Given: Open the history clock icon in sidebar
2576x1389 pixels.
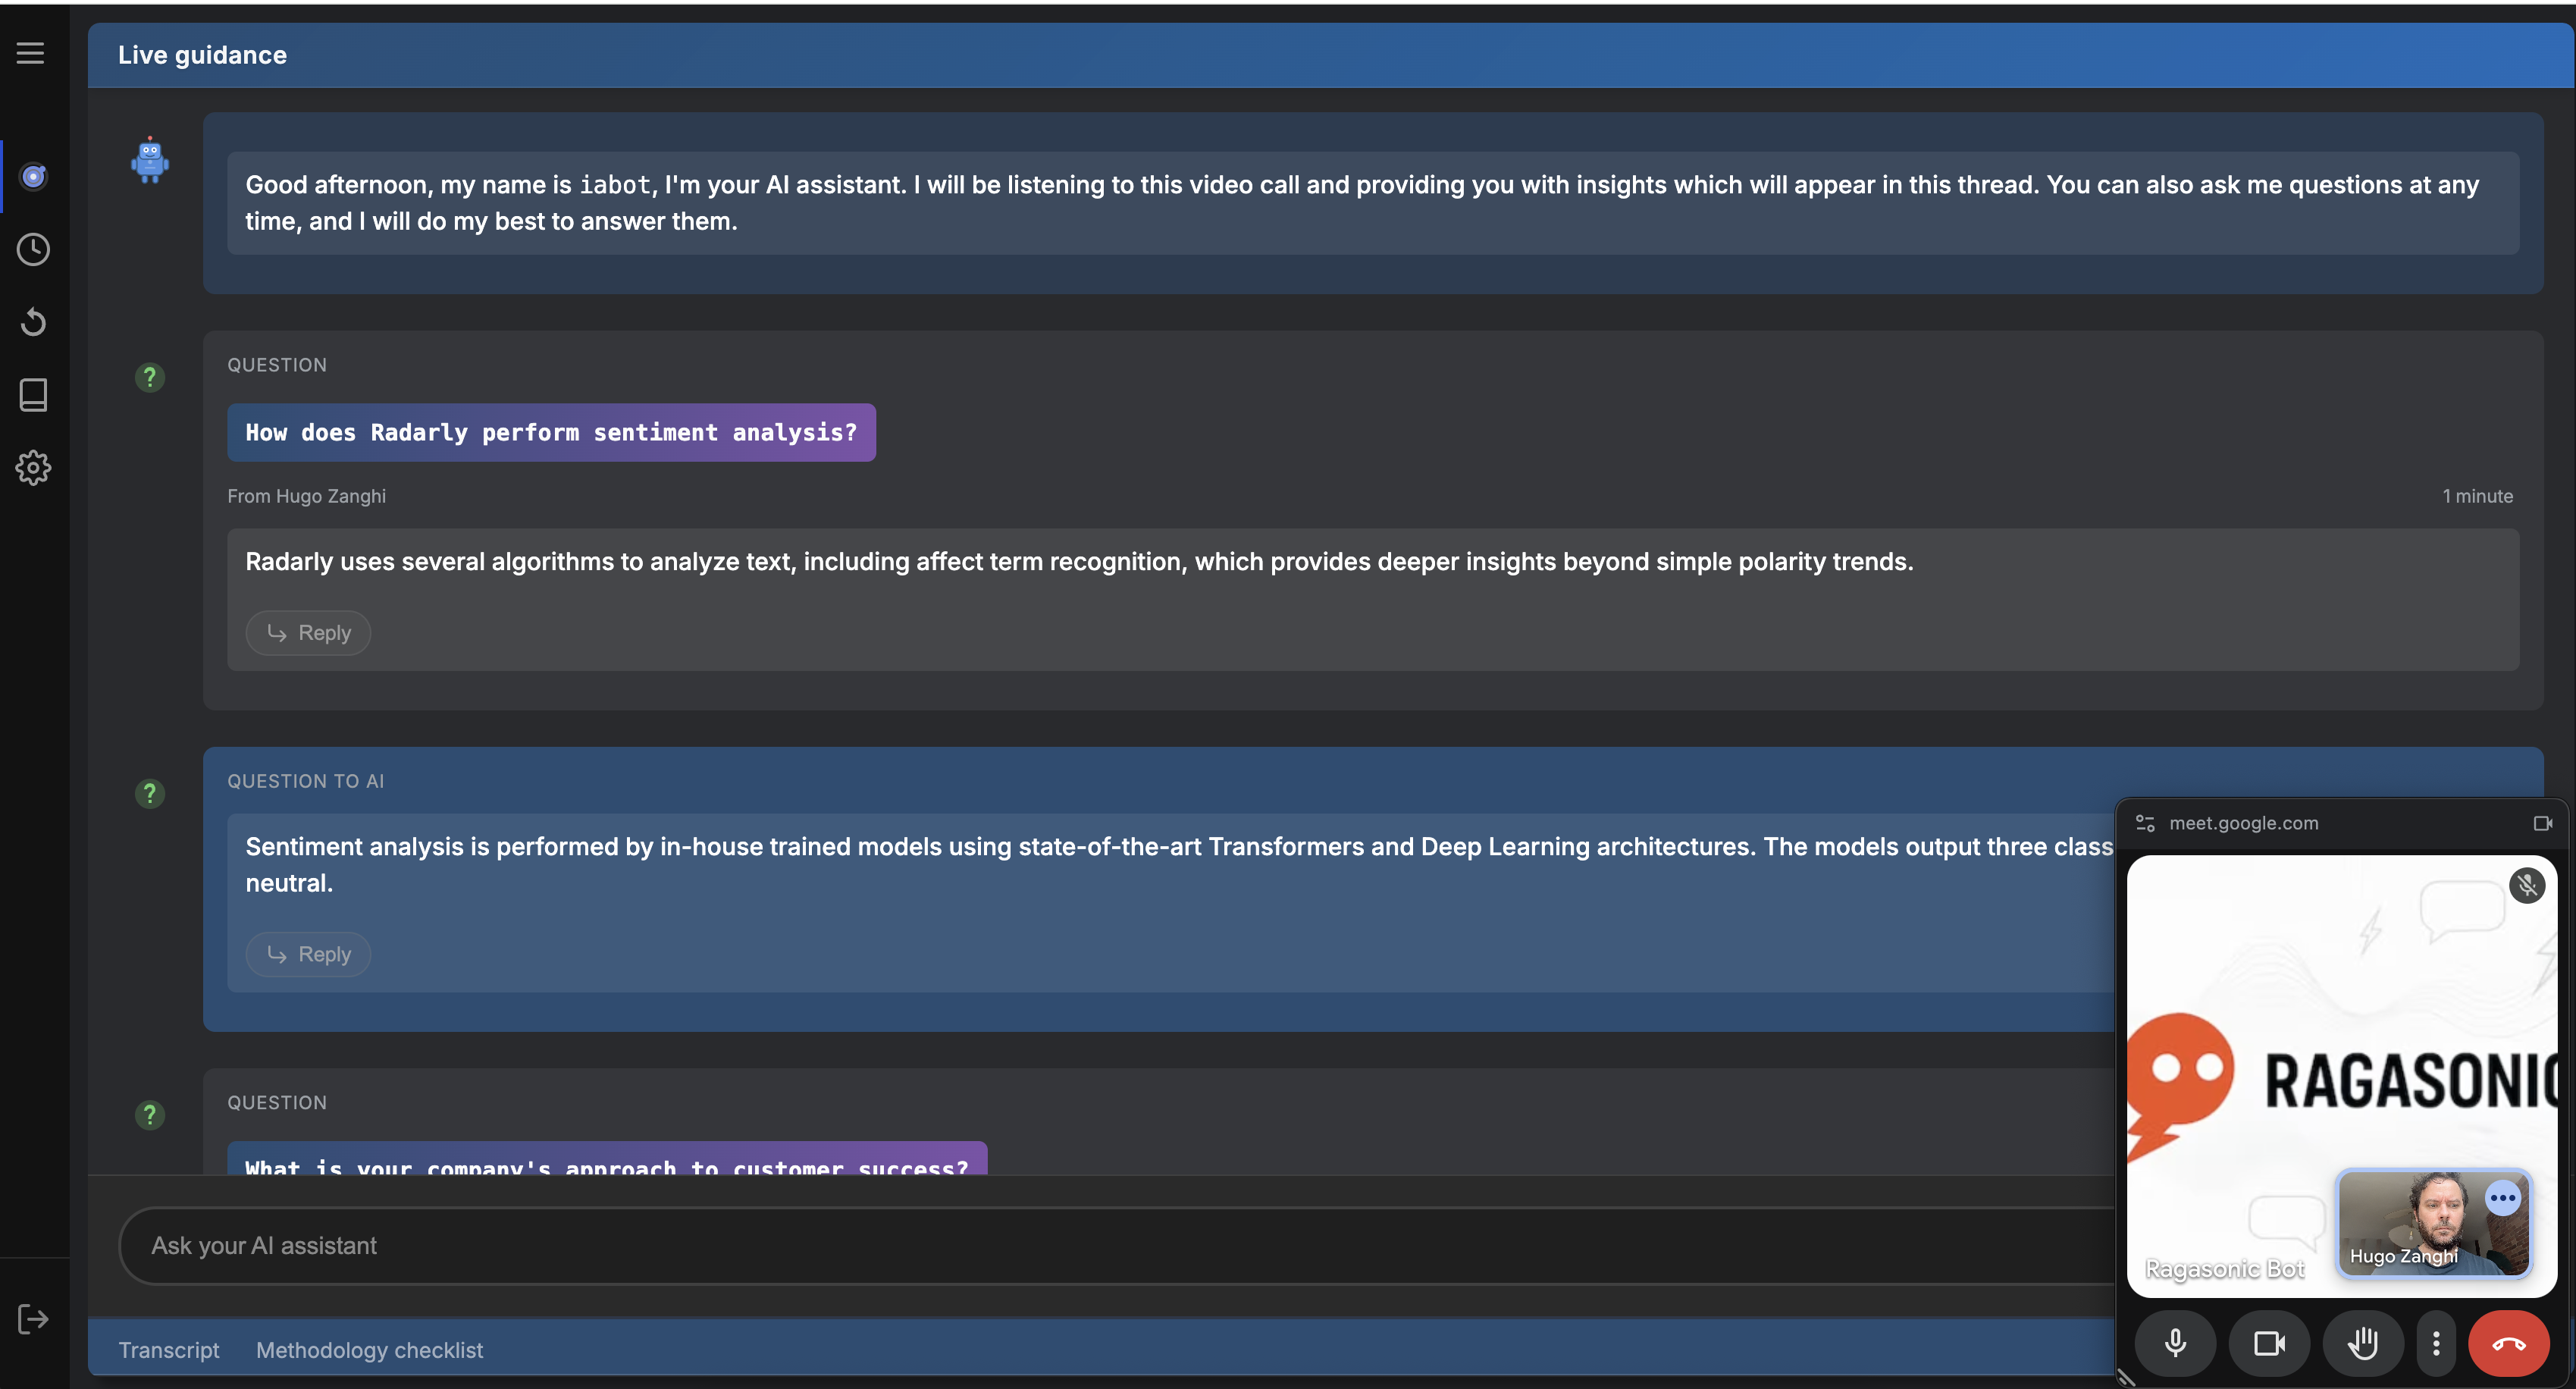Looking at the screenshot, I should tap(33, 250).
